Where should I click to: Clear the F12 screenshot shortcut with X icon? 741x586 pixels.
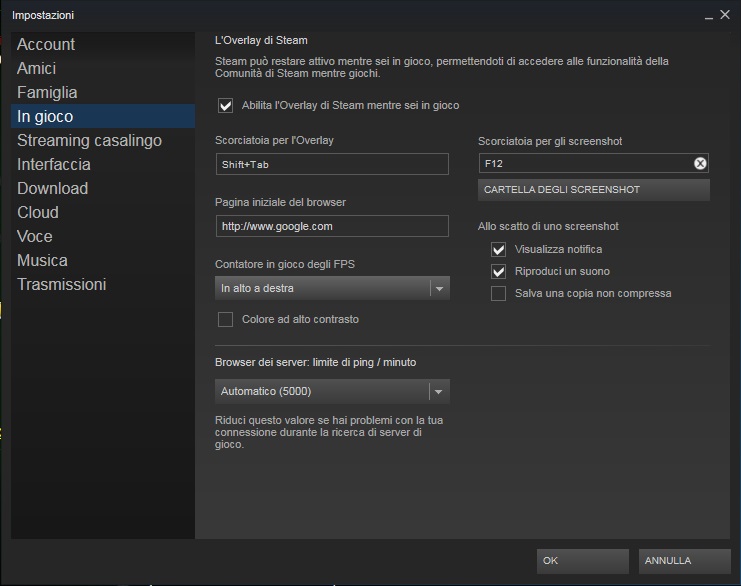point(700,164)
